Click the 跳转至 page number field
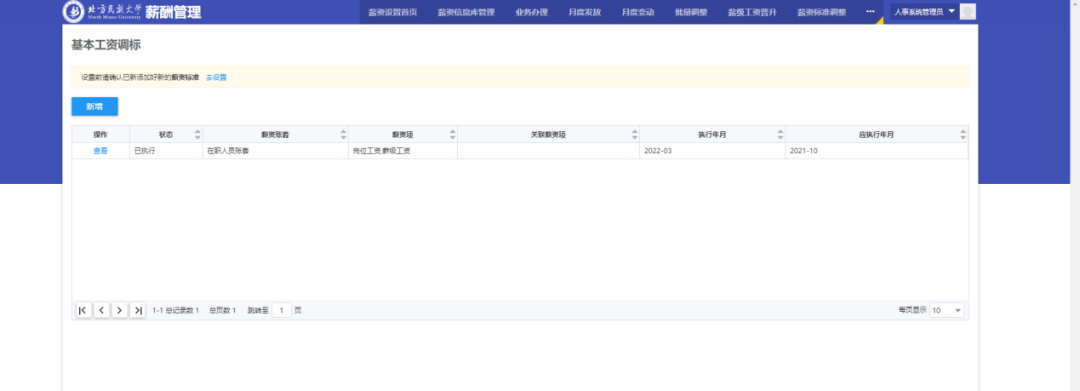 (x=281, y=310)
